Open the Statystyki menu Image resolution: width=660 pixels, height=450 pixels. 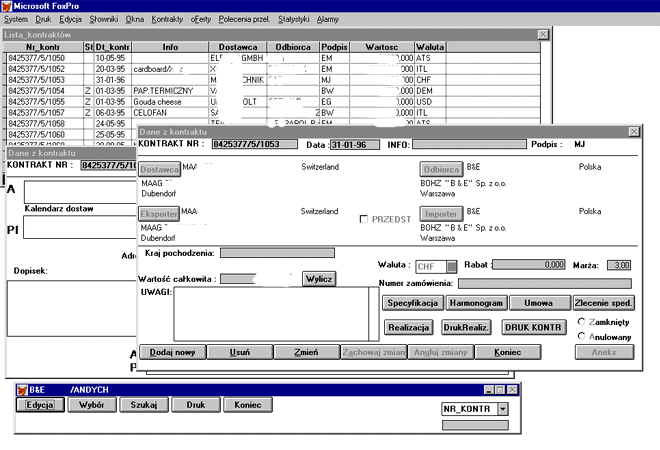[293, 19]
